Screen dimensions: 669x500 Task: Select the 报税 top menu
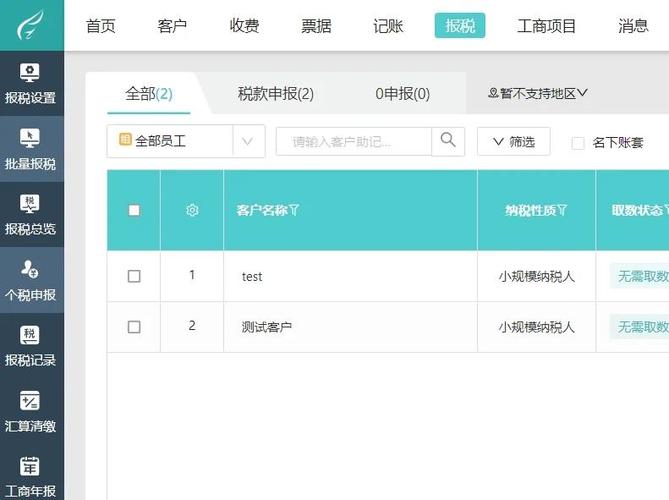460,26
